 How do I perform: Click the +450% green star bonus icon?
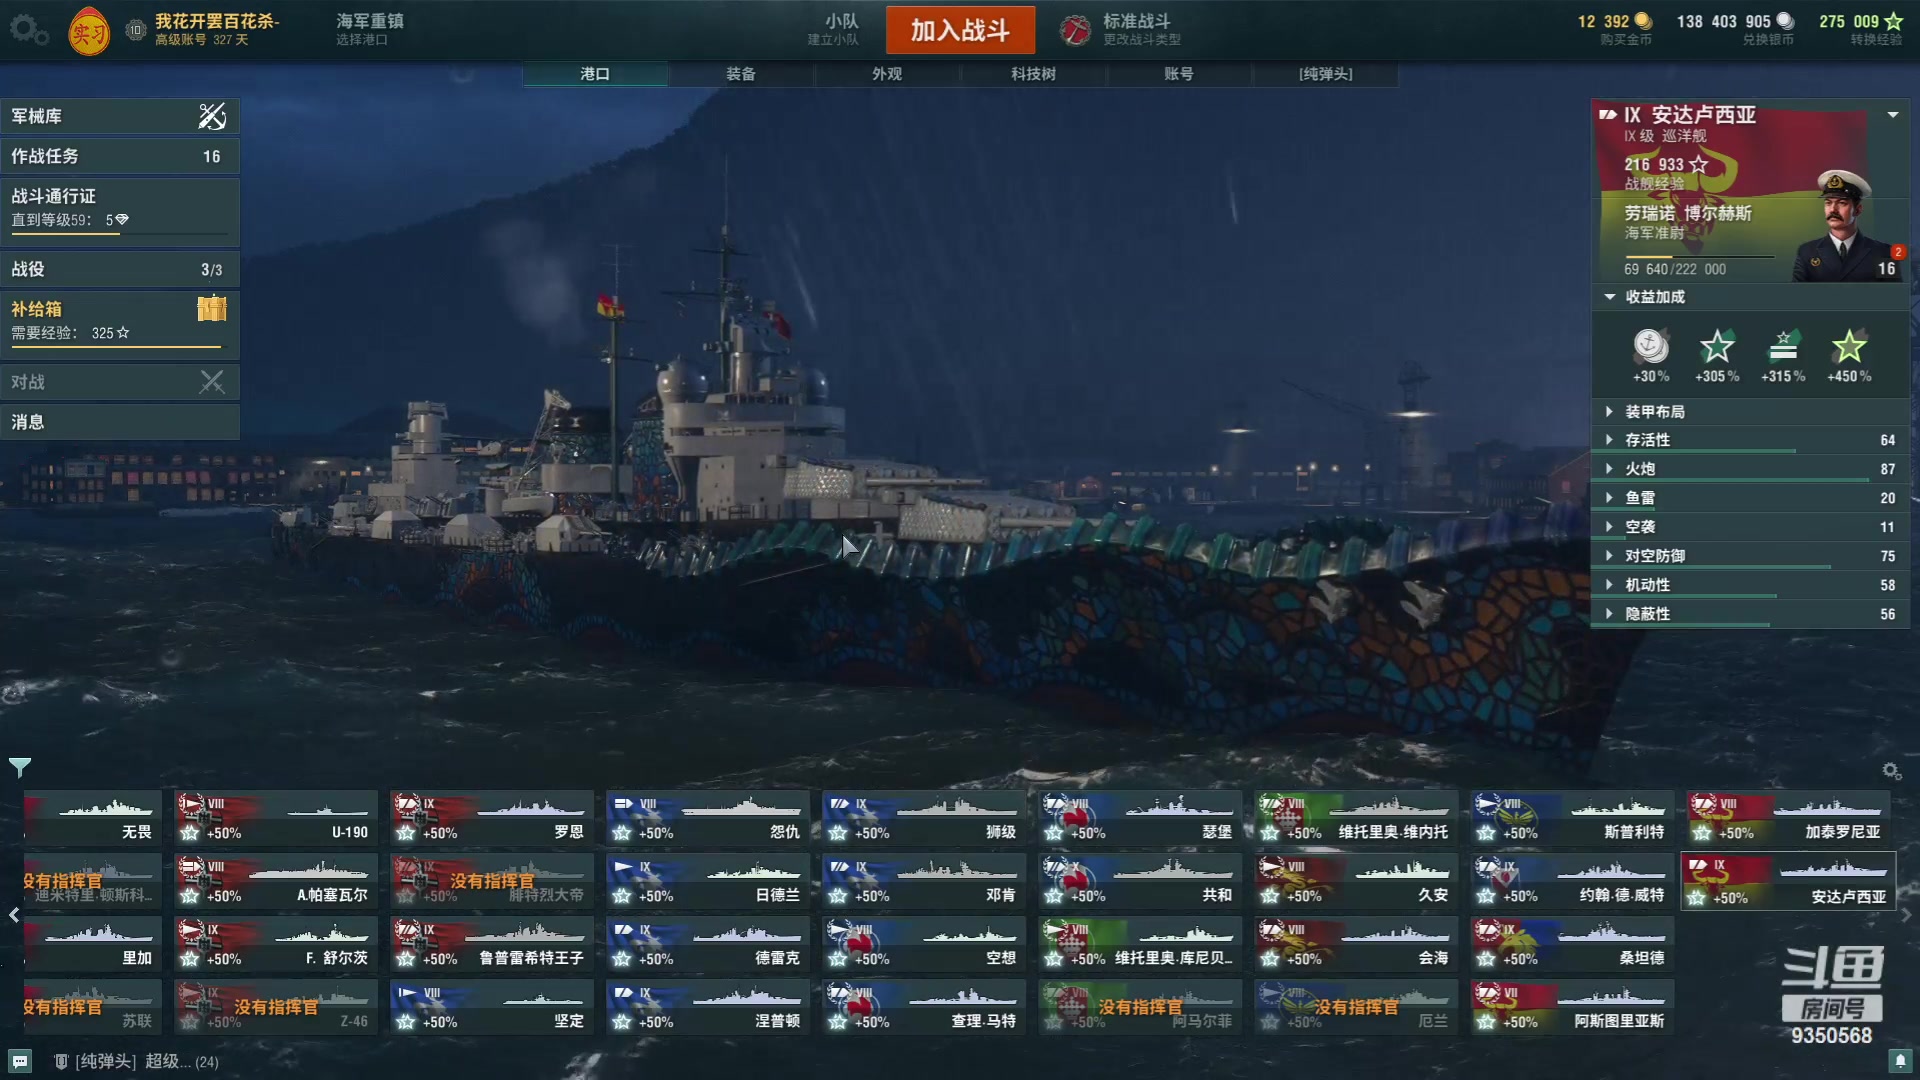pos(1848,347)
